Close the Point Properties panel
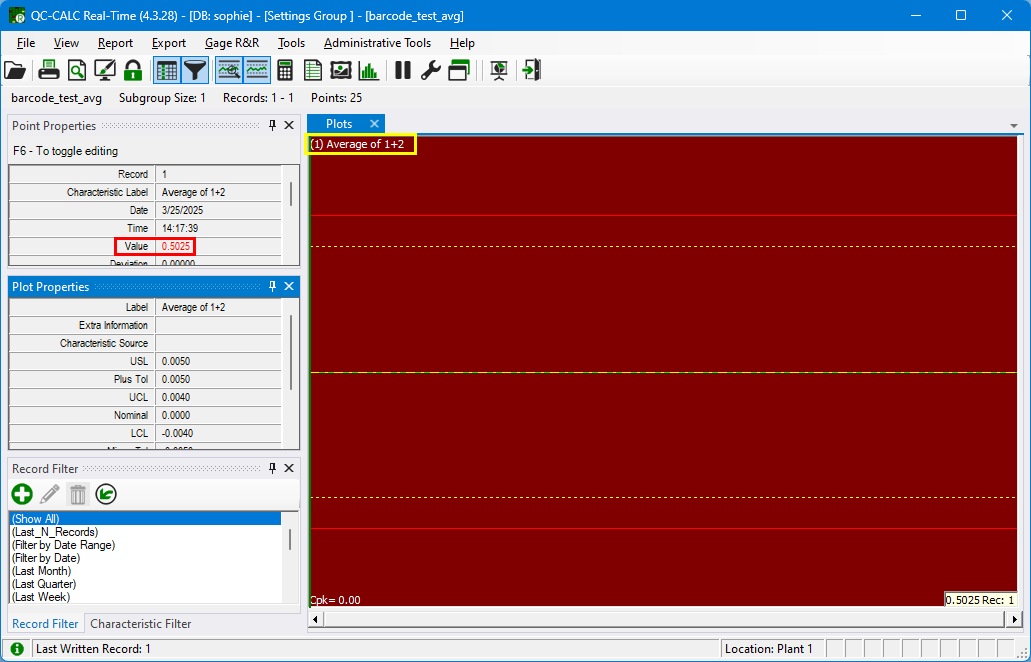 point(289,126)
